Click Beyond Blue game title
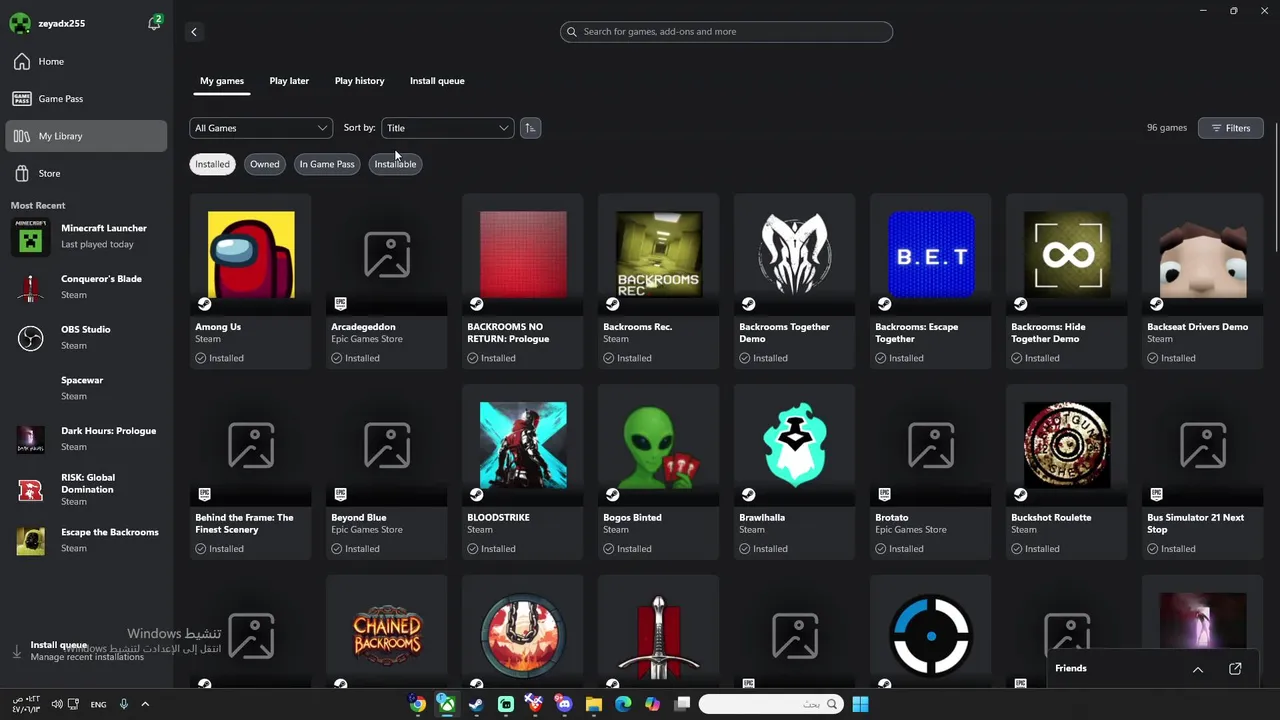The width and height of the screenshot is (1280, 720). 358,518
